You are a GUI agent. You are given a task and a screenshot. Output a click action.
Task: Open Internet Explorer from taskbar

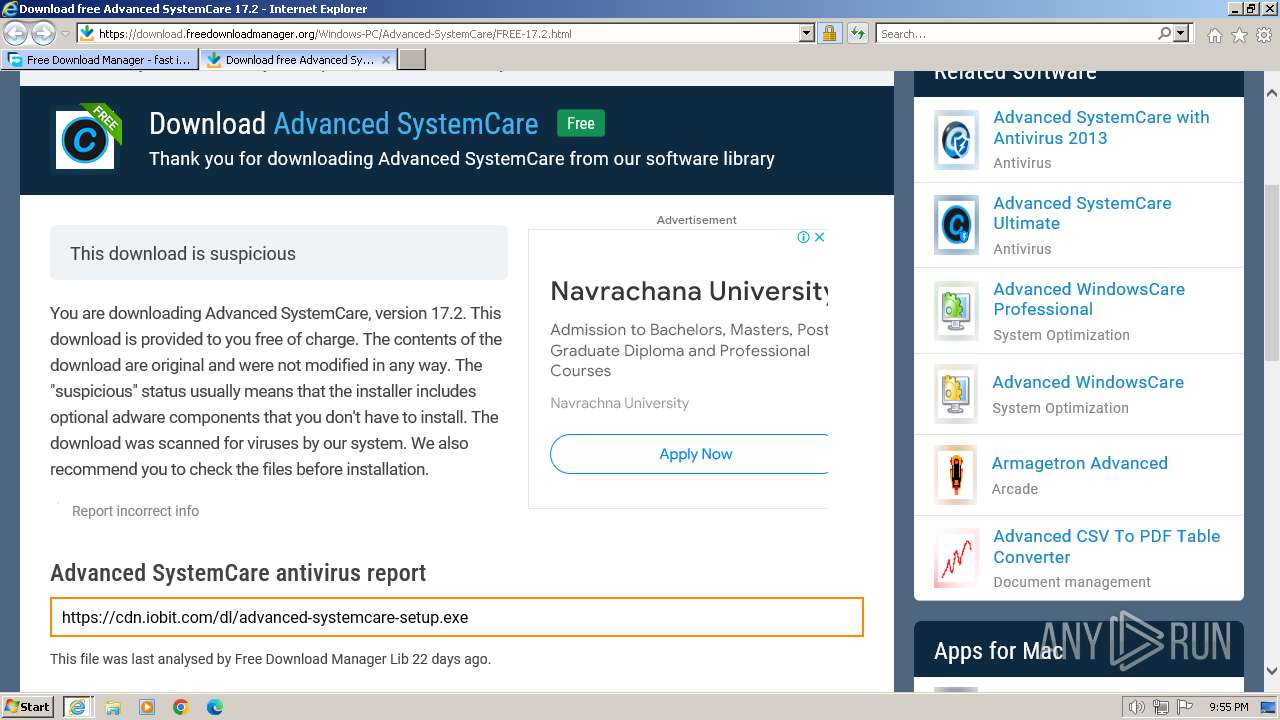pyautogui.click(x=78, y=707)
